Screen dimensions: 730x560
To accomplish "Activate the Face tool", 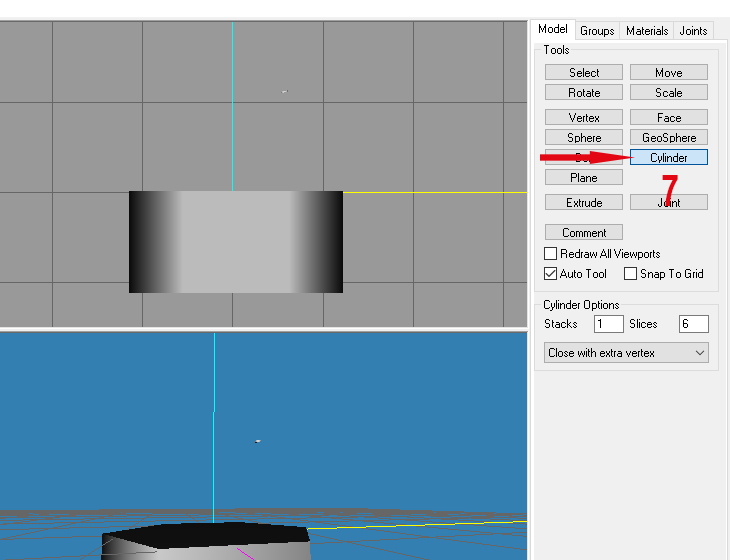I will coord(668,117).
